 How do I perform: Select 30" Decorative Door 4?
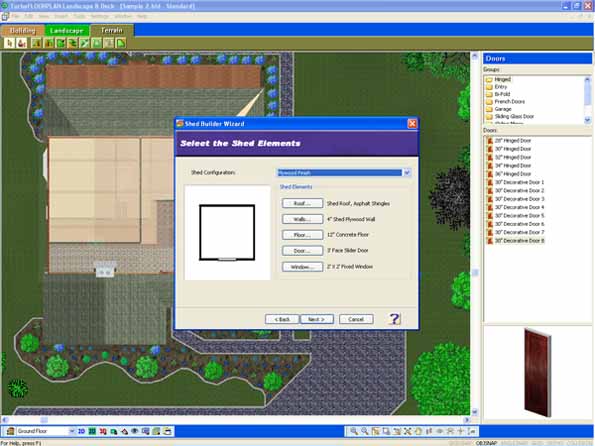(x=519, y=207)
